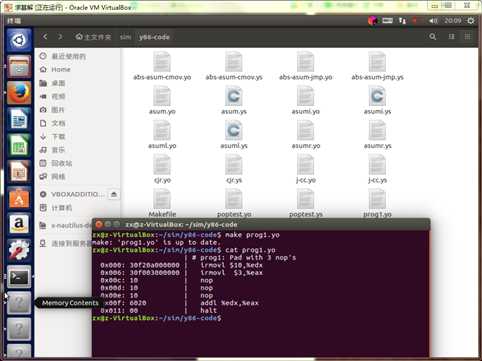Select file asuml.yo

point(162,134)
